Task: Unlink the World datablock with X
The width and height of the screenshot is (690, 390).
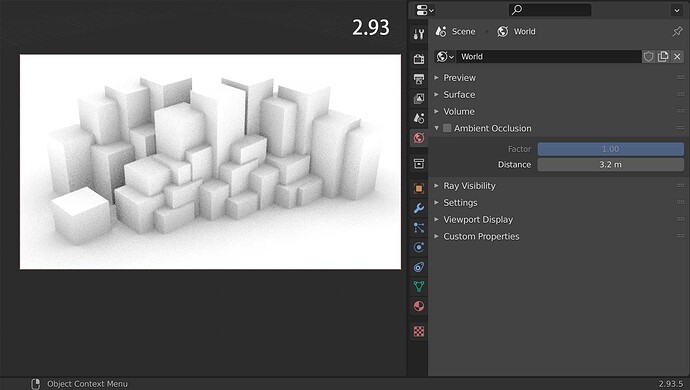Action: click(677, 56)
